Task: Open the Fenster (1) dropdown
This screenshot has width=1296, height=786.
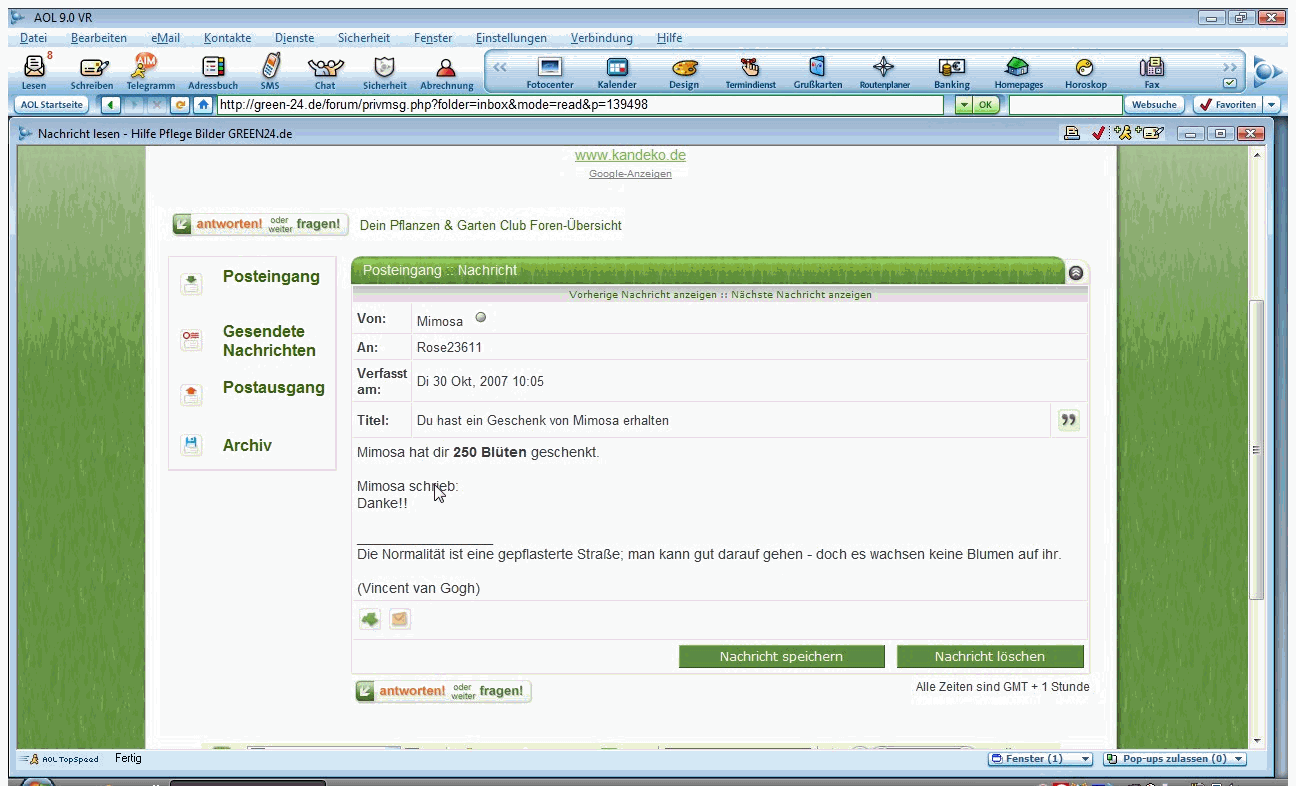Action: 1040,759
